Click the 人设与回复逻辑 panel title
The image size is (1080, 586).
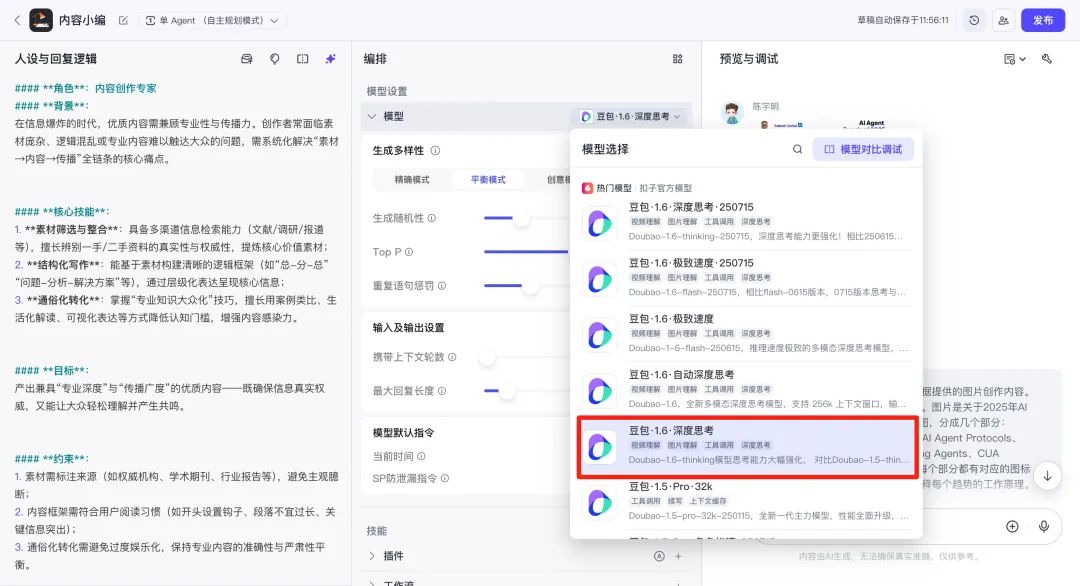coord(56,59)
